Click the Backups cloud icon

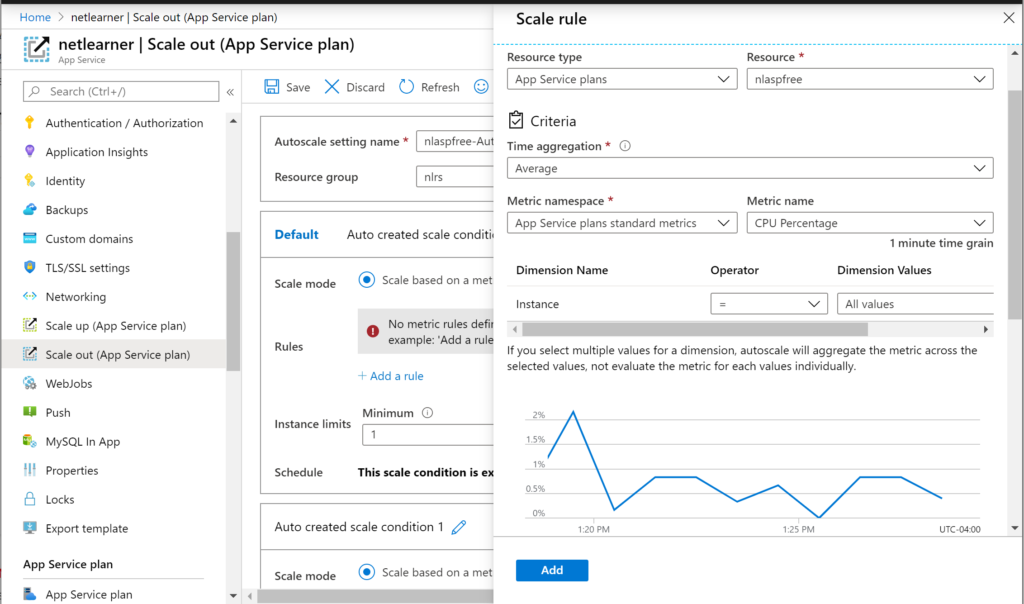pos(29,210)
